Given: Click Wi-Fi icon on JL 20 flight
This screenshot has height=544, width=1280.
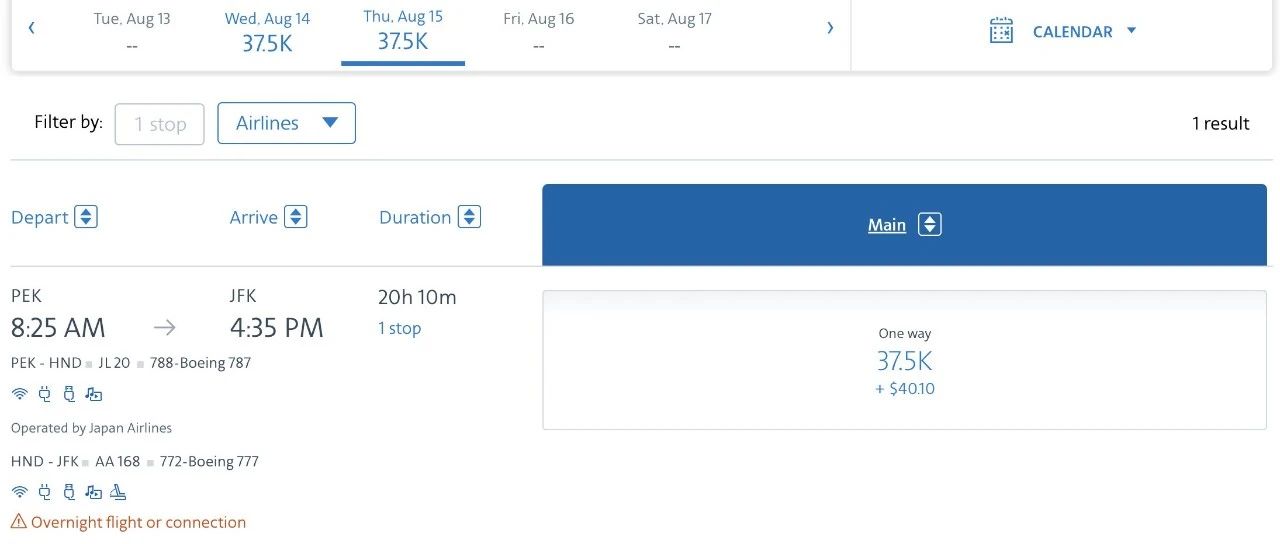Looking at the screenshot, I should point(19,394).
